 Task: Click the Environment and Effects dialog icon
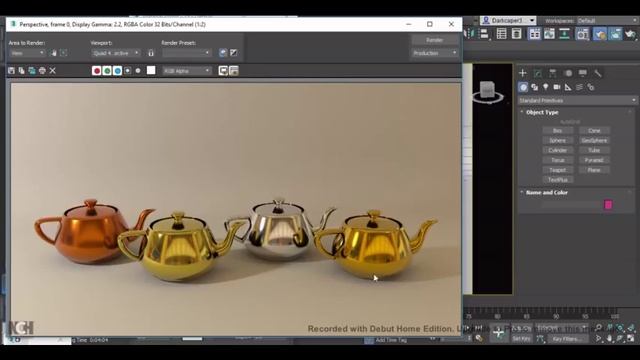(x=233, y=53)
